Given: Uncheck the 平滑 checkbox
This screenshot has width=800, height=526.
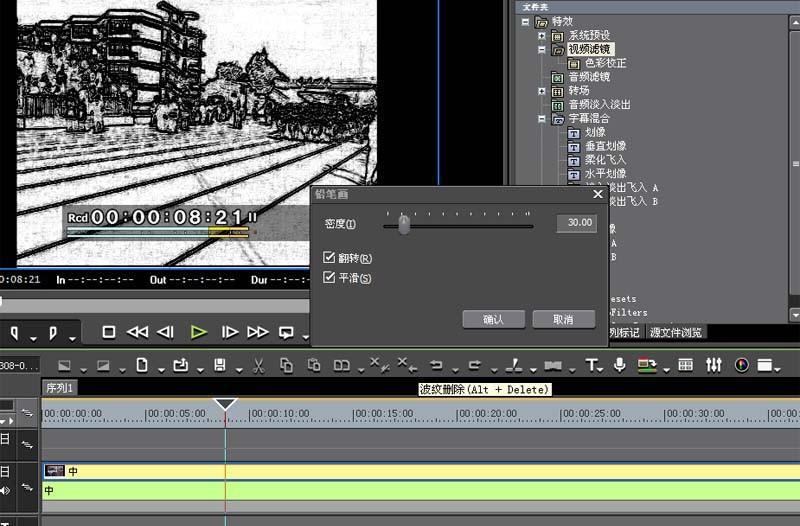Looking at the screenshot, I should (x=330, y=278).
